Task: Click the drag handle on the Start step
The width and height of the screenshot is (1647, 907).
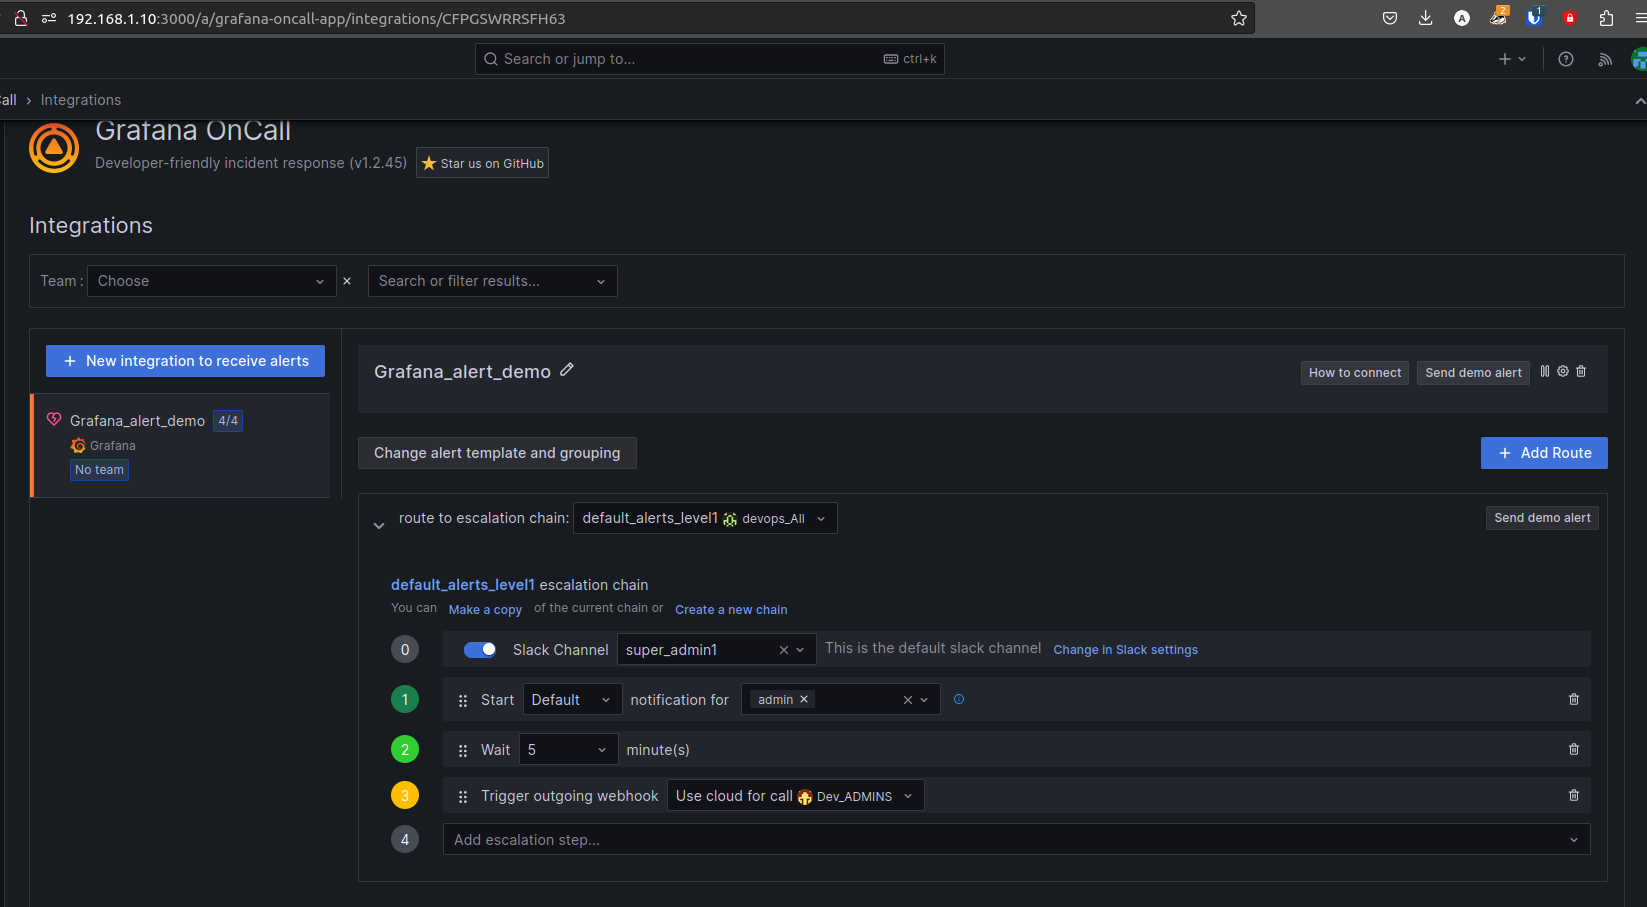Action: [463, 701]
